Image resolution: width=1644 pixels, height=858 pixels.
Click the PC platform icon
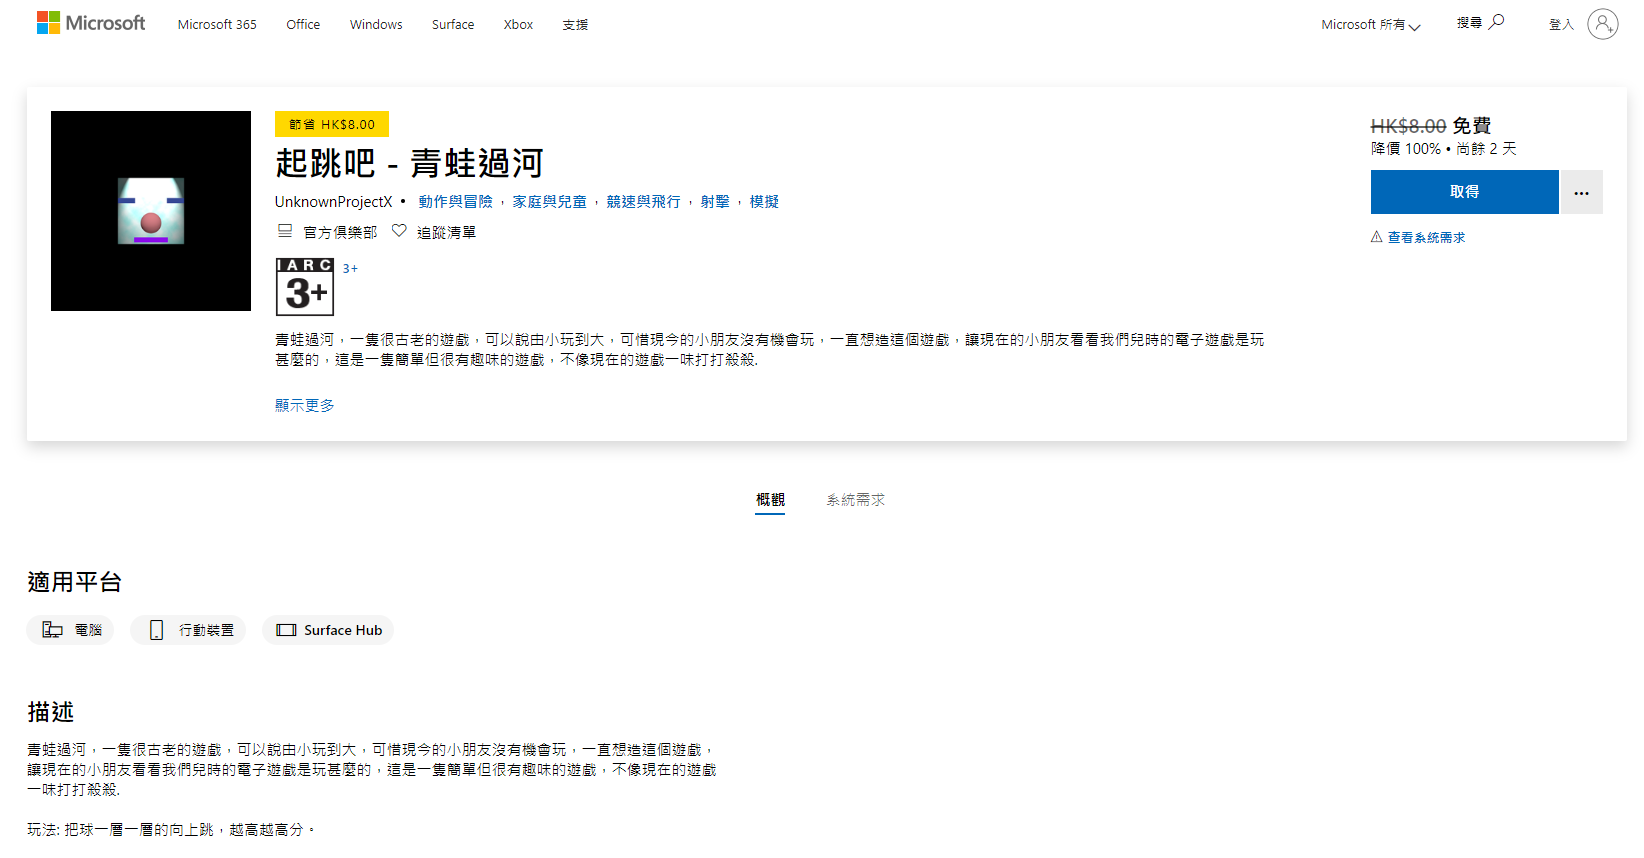tap(52, 630)
